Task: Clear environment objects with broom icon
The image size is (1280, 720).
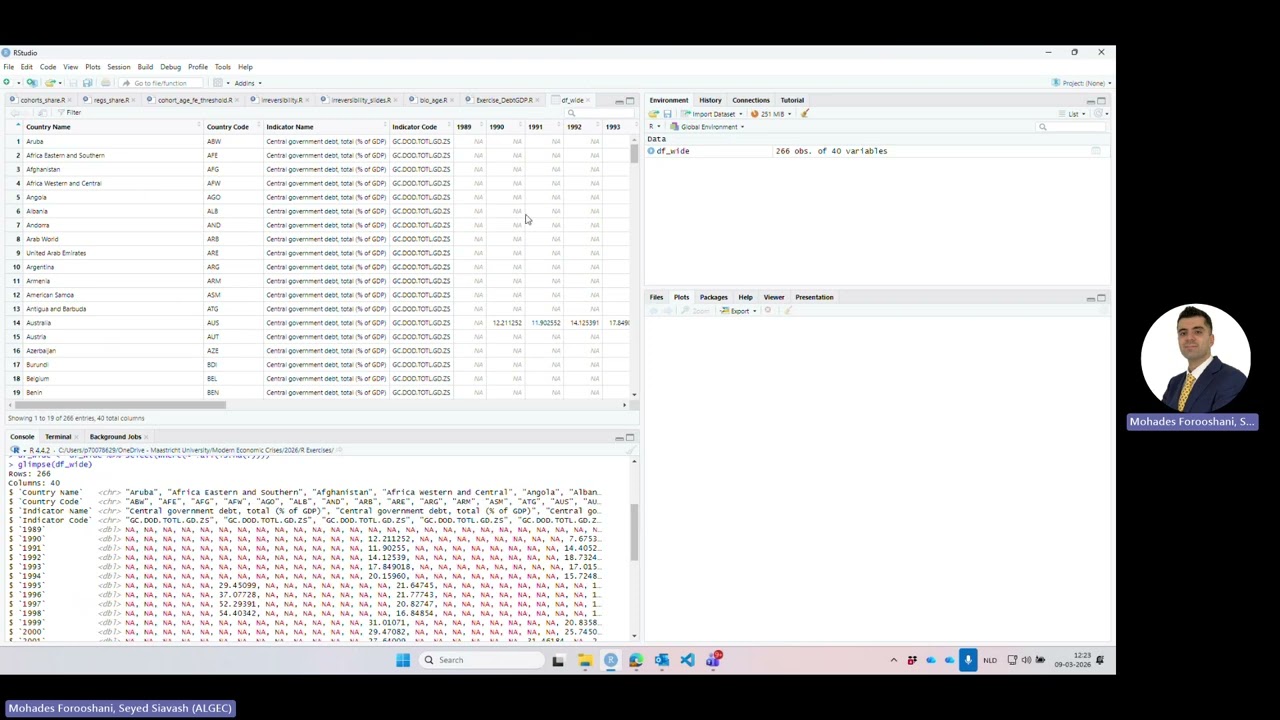Action: pos(804,114)
